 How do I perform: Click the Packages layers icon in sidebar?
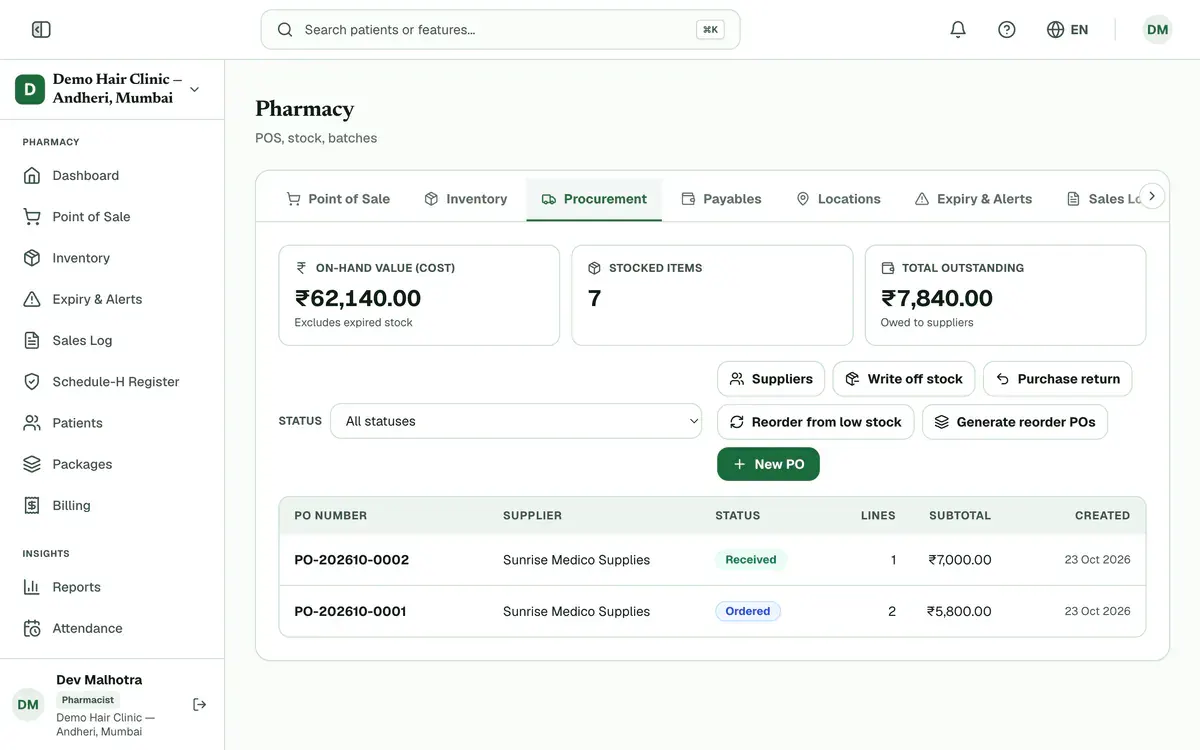pyautogui.click(x=32, y=464)
